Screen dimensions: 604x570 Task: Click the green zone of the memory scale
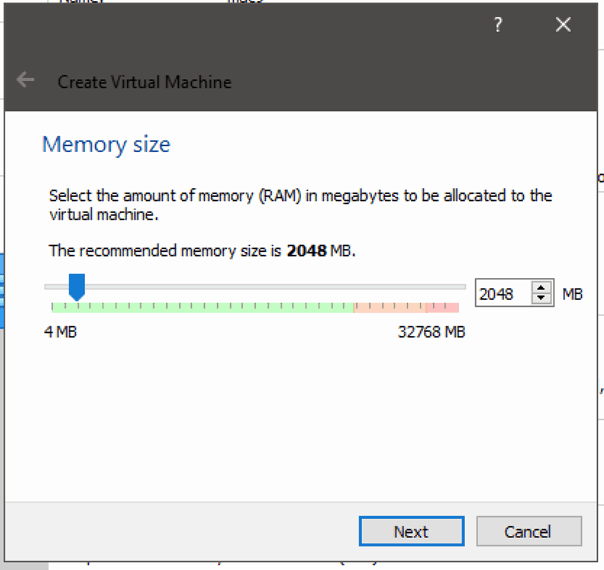click(x=200, y=307)
